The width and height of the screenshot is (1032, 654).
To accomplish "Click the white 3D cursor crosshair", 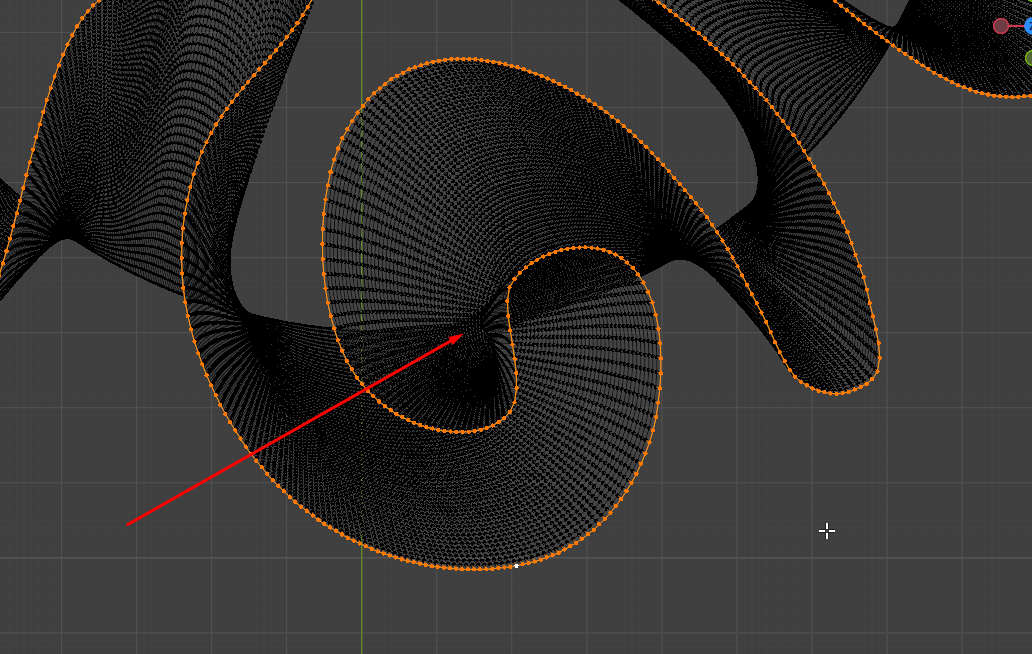I will coord(827,531).
